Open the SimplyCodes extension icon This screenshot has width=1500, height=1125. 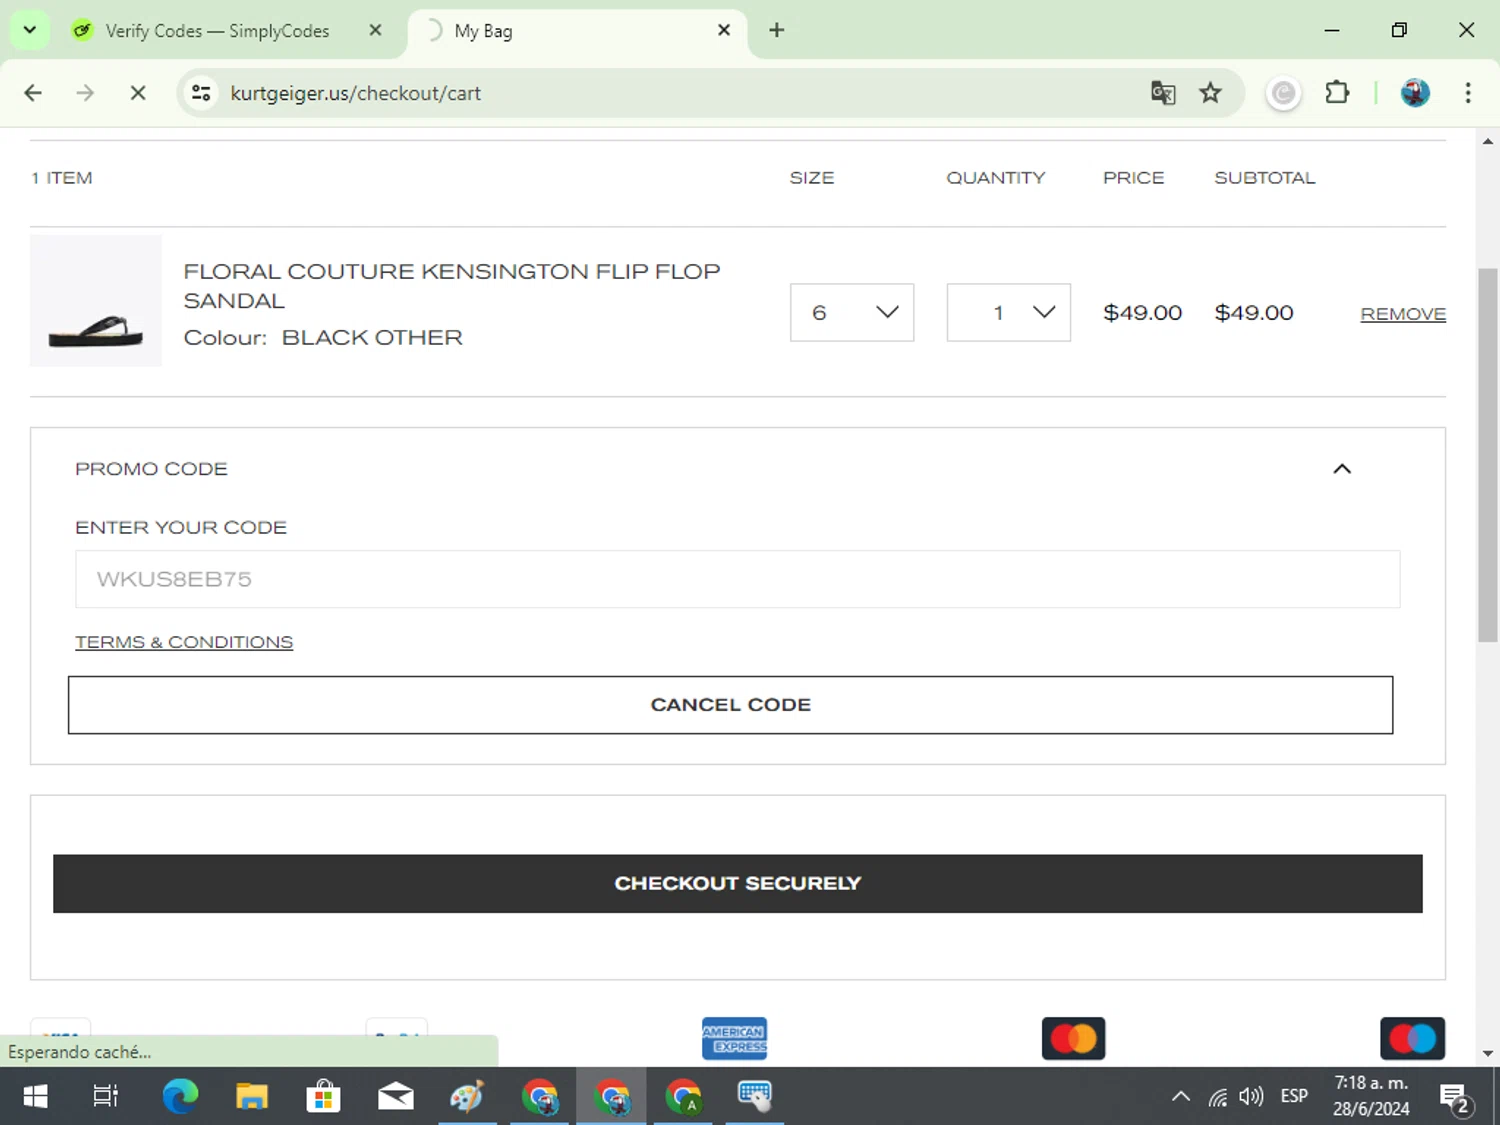coord(1283,93)
